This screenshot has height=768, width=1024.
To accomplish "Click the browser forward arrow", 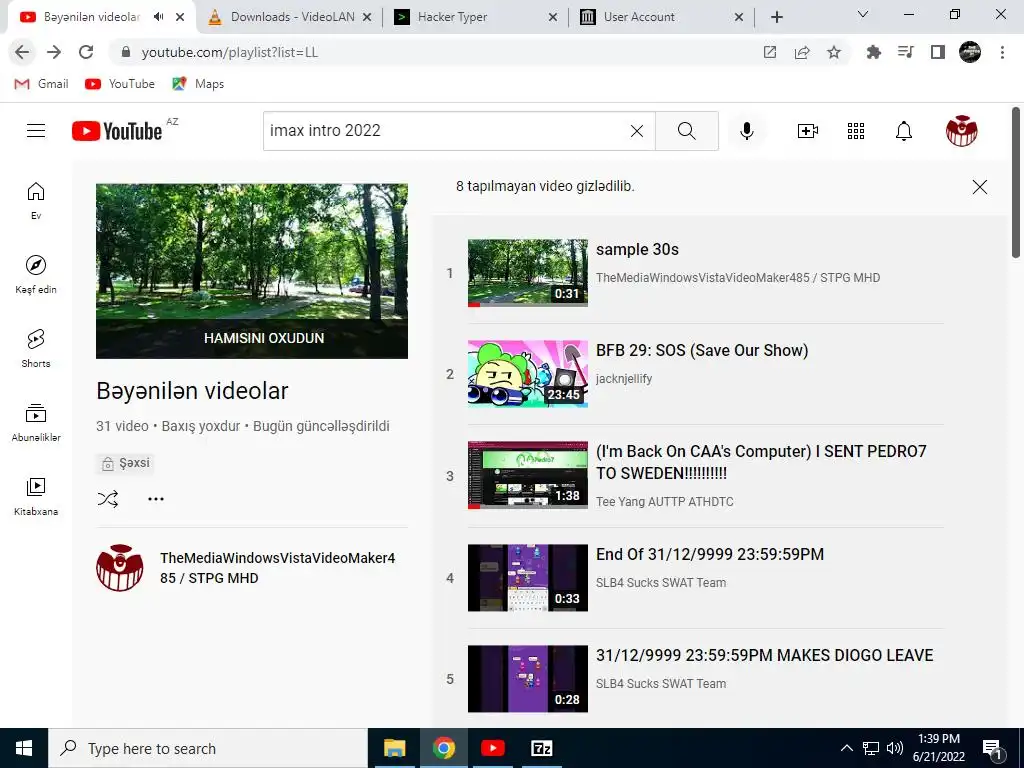I will (54, 52).
